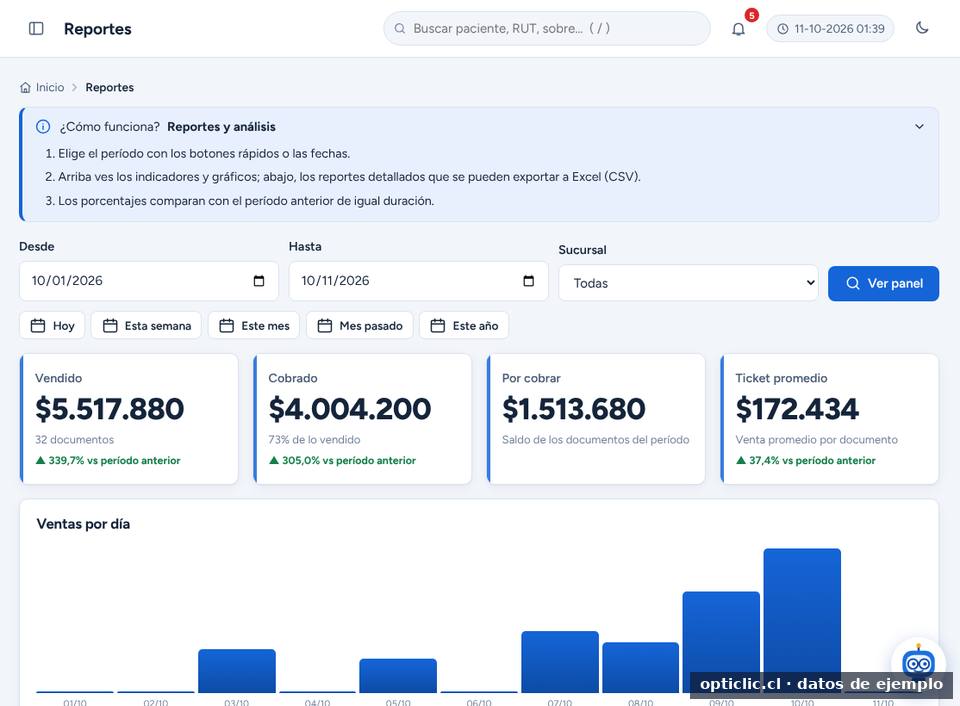Open the Sucursal dropdown
This screenshot has height=706, width=960.
pyautogui.click(x=688, y=283)
